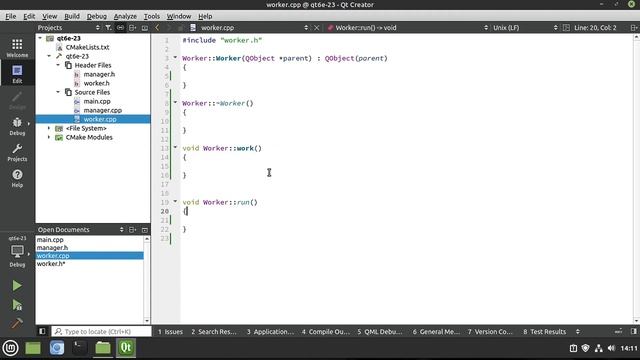Split the Open Documents panel
This screenshot has height=360, width=640.
point(133,230)
